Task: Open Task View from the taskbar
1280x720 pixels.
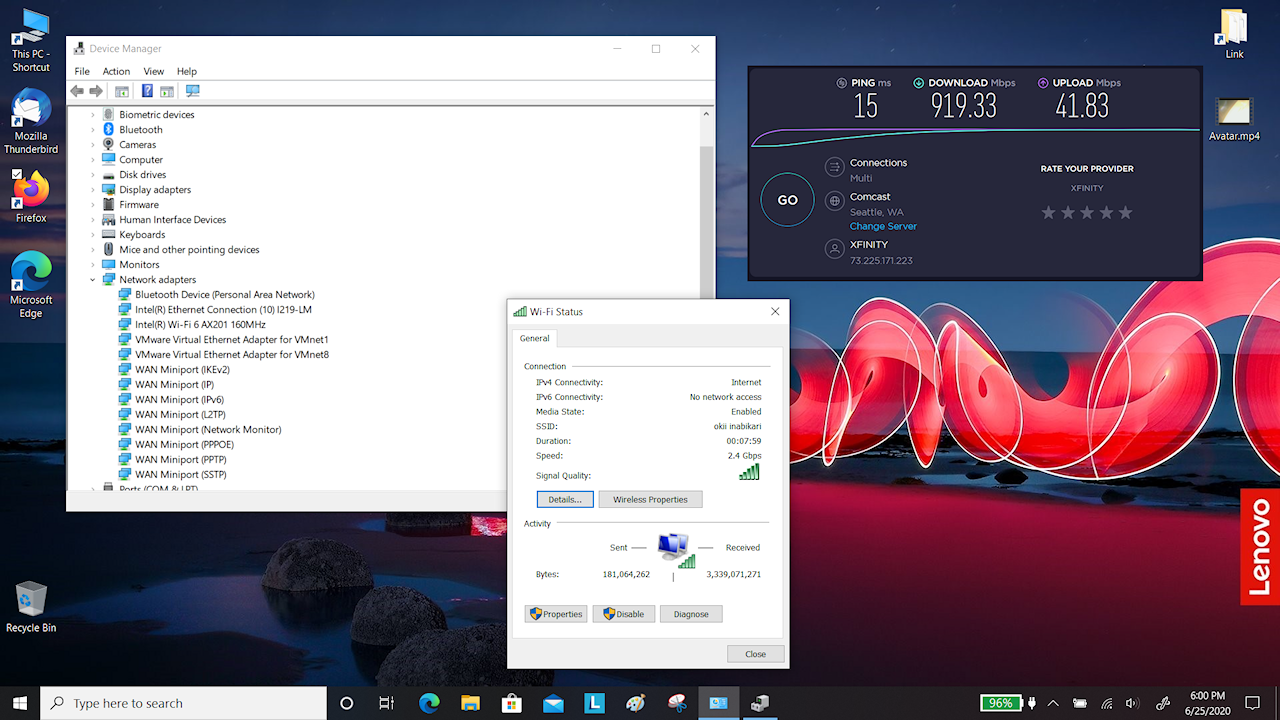Action: click(387, 703)
